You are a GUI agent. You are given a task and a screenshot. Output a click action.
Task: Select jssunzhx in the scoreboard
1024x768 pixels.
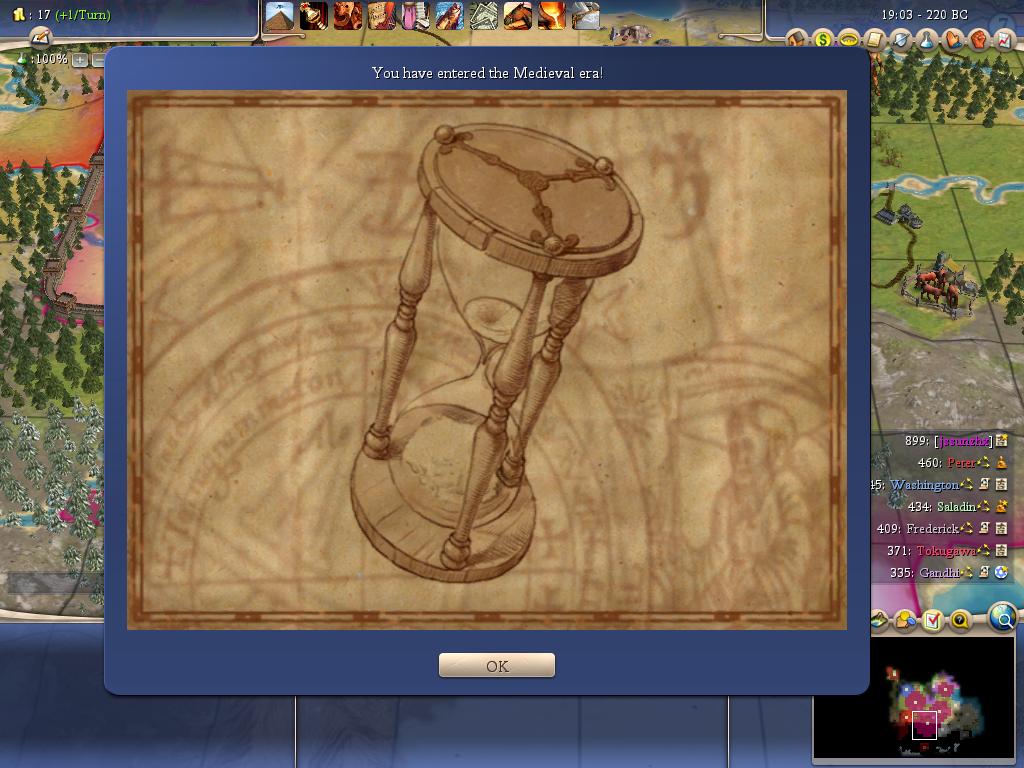[x=964, y=441]
